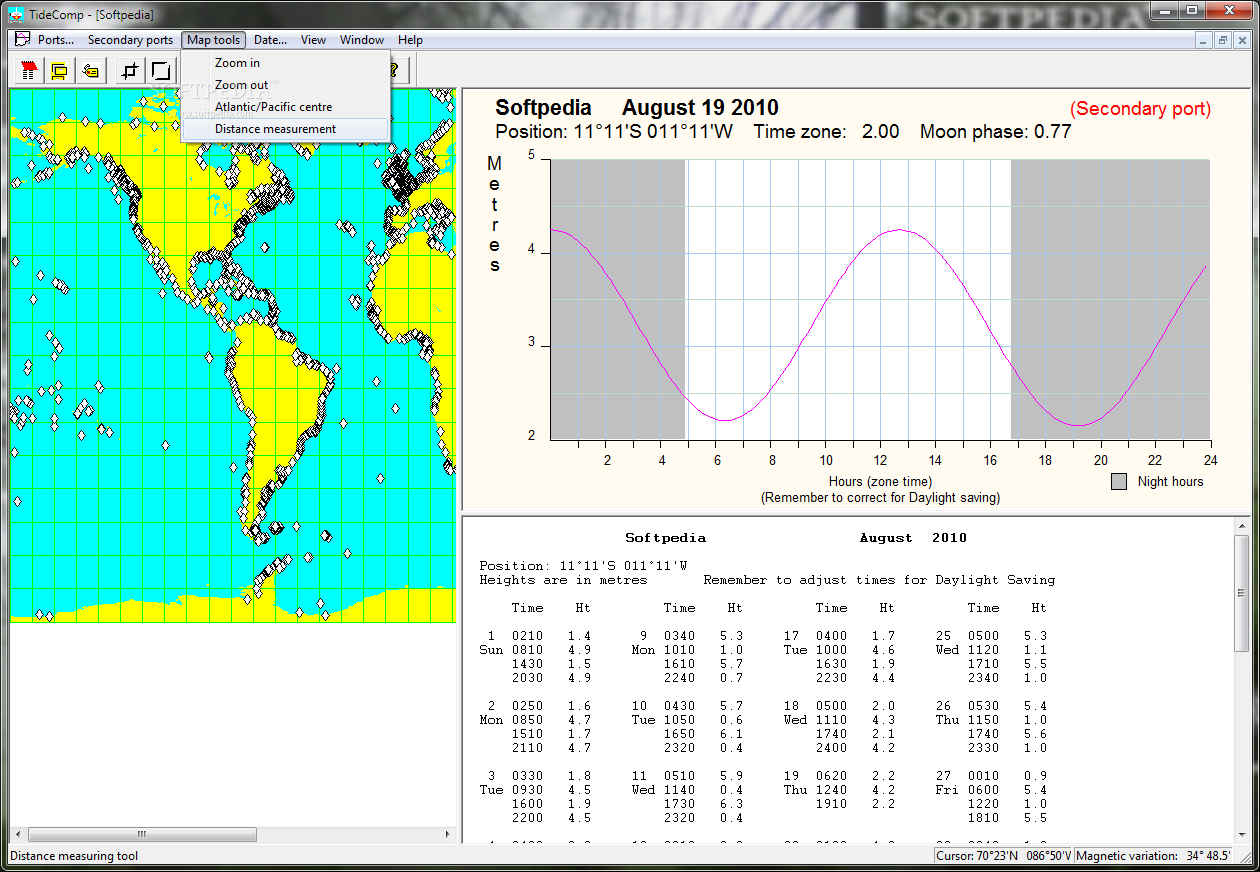1260x872 pixels.
Task: Click 'Hours (zone time)' axis label
Action: (880, 482)
